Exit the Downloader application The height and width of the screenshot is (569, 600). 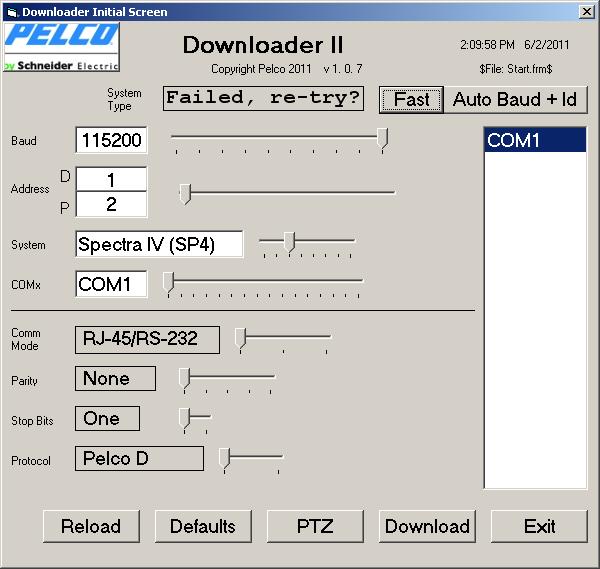click(x=539, y=526)
